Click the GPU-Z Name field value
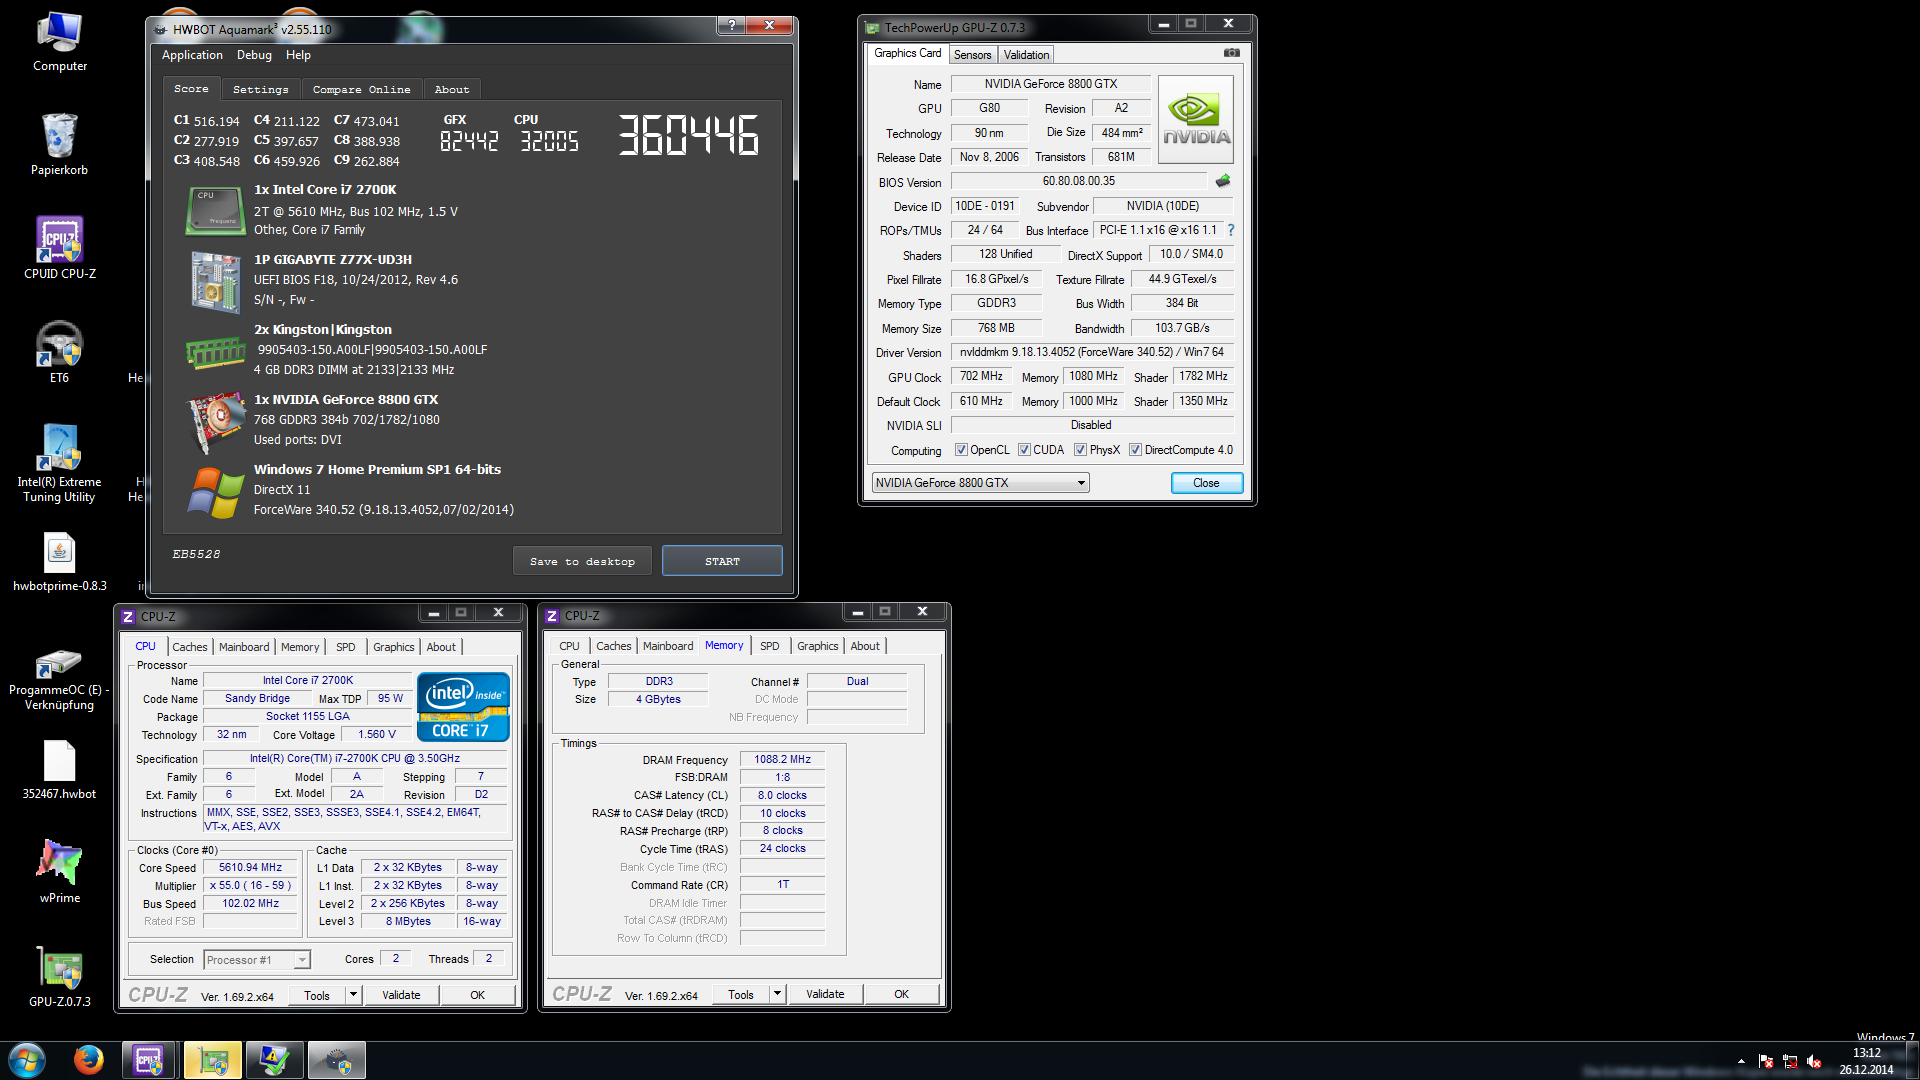Viewport: 1920px width, 1080px height. click(x=1050, y=84)
